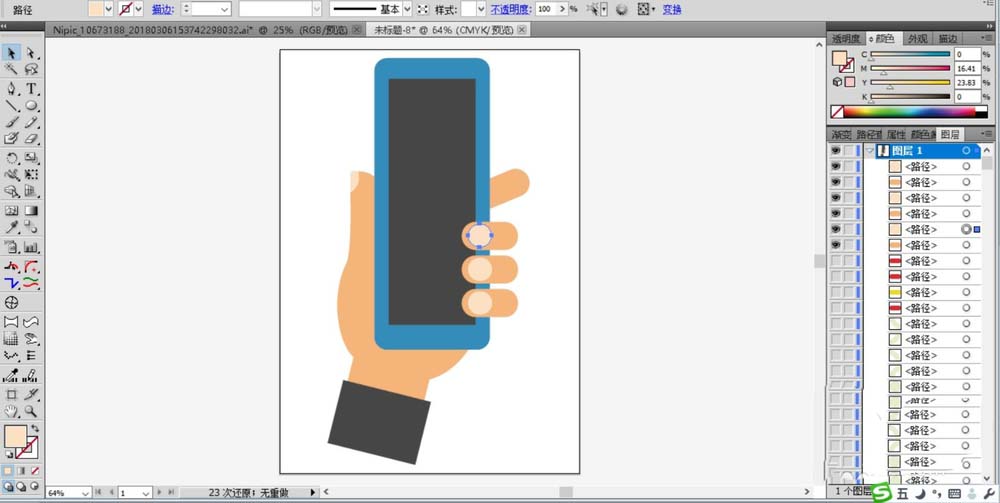Switch to the Nipic_10673188 document tab
This screenshot has height=503, width=1000.
click(x=198, y=29)
